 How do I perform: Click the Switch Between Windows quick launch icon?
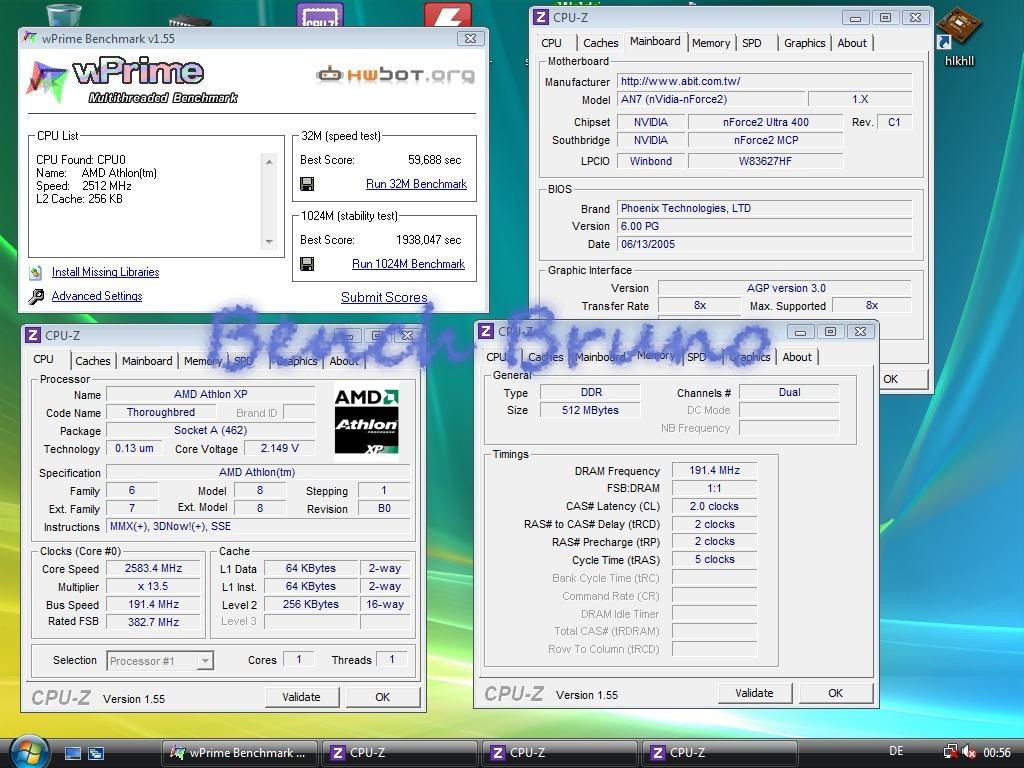coord(96,753)
